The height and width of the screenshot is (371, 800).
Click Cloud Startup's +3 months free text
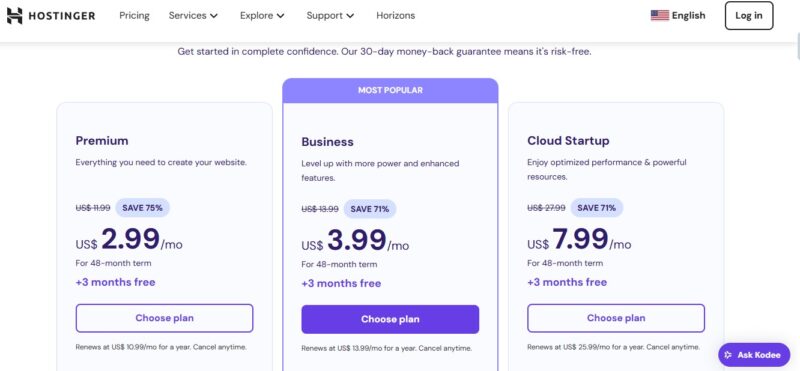[567, 282]
